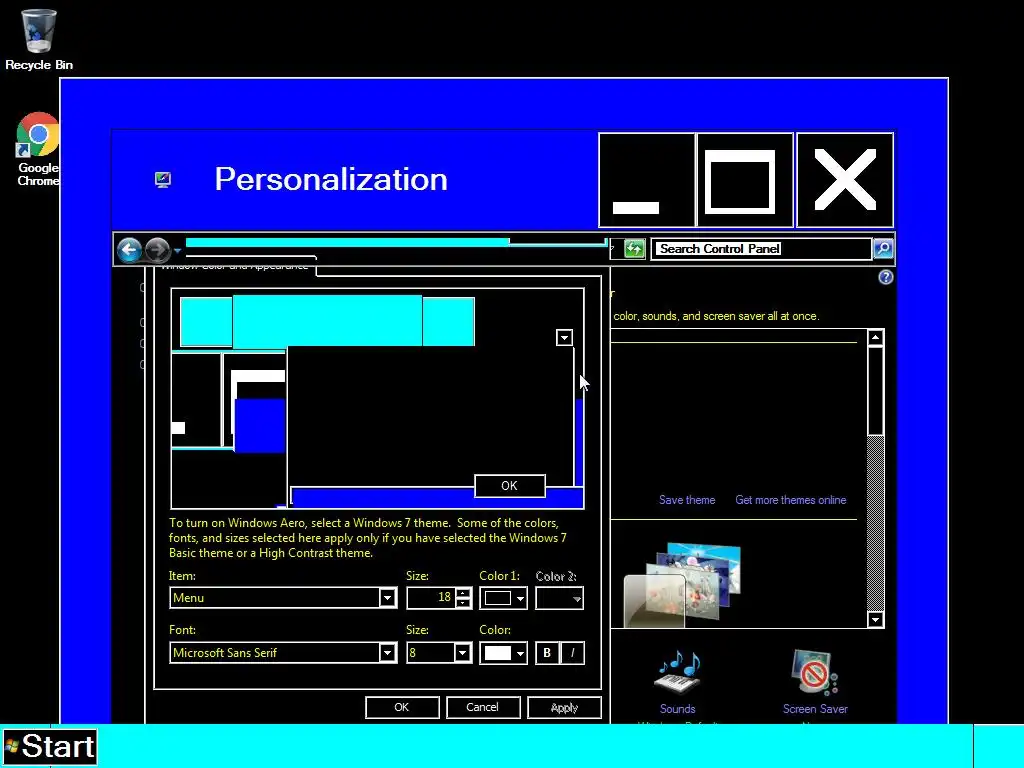Select the Aero theme thumbnail

click(682, 585)
